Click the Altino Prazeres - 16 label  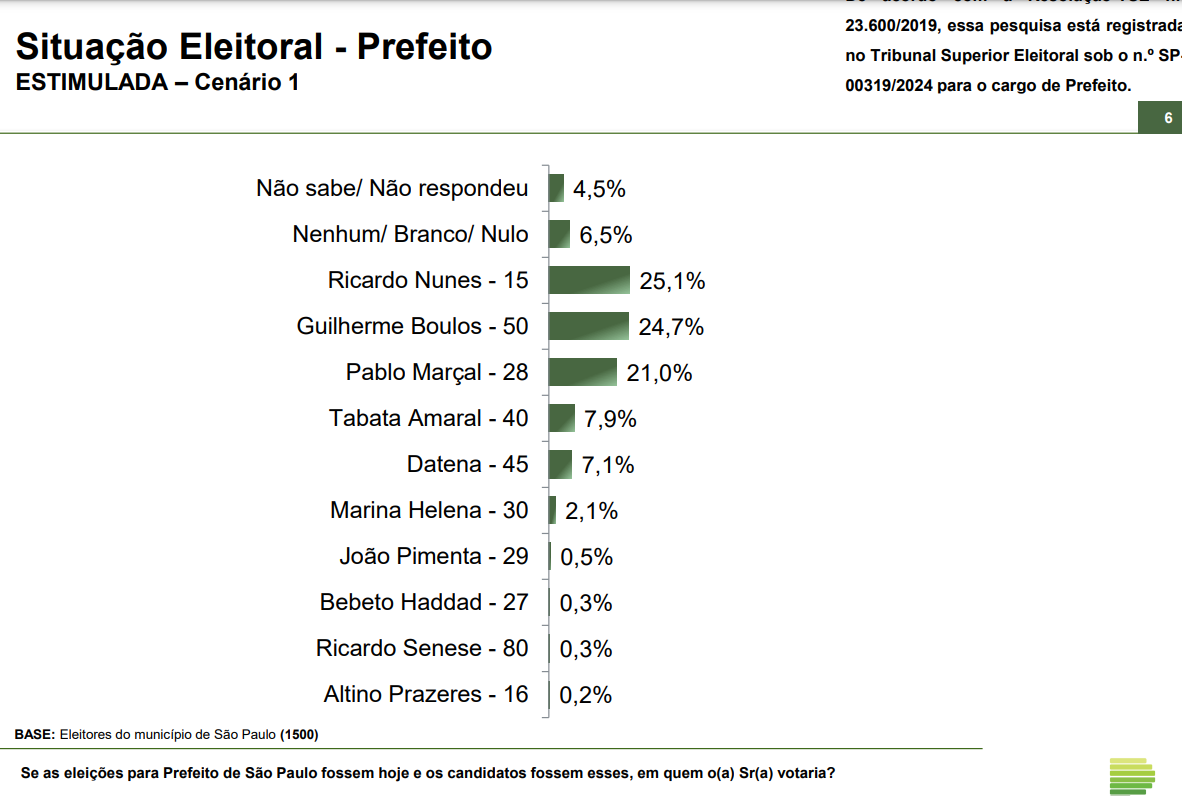[426, 694]
